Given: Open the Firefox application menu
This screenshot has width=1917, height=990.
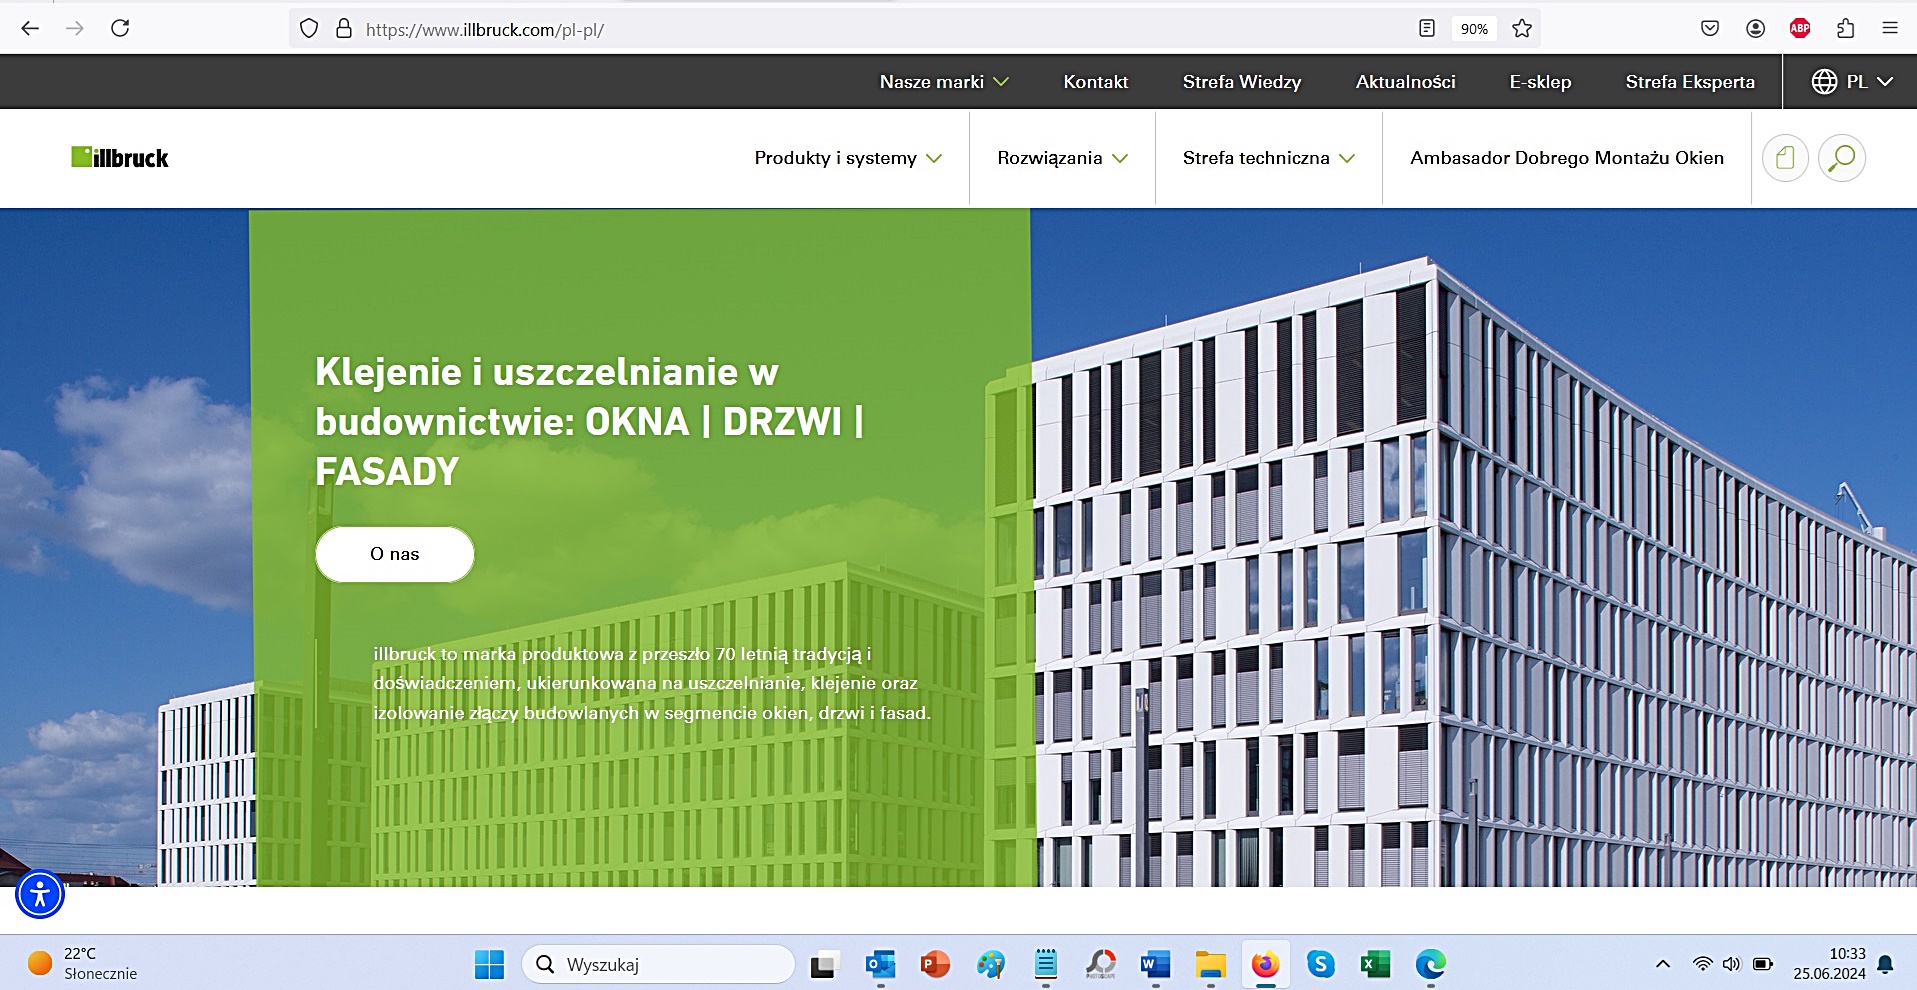Looking at the screenshot, I should (x=1890, y=29).
